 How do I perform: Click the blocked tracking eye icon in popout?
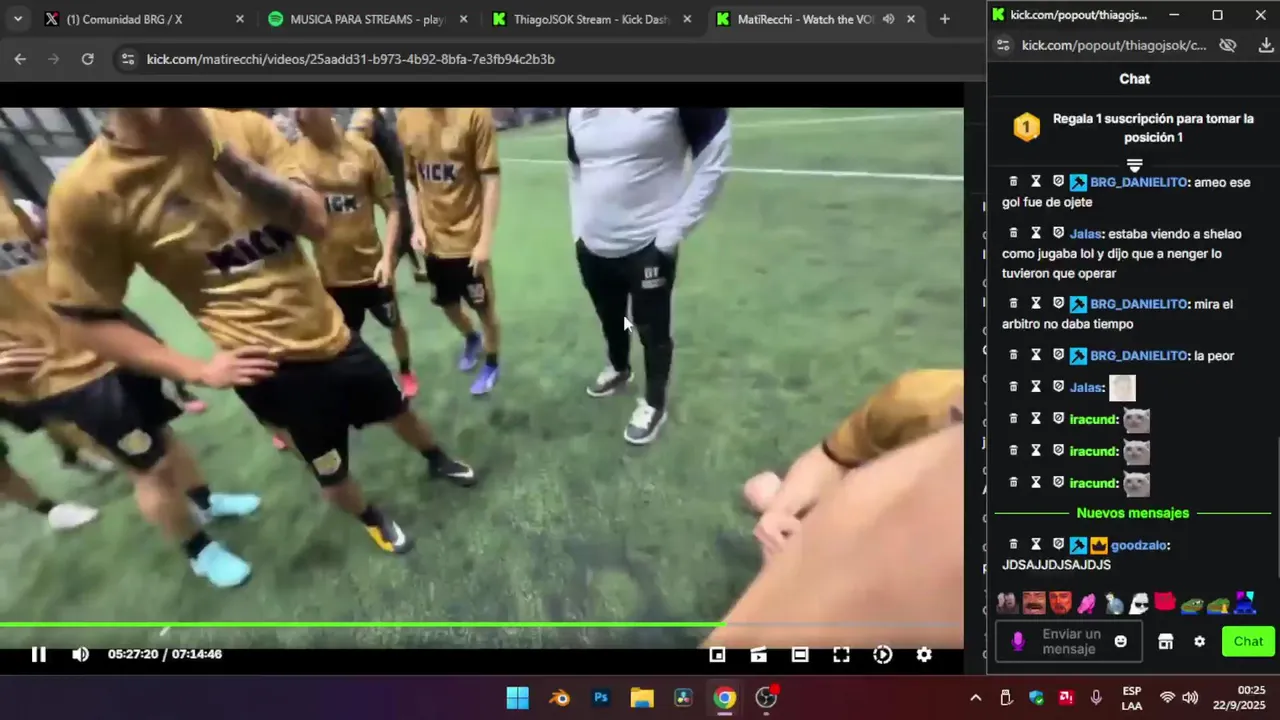1228,45
